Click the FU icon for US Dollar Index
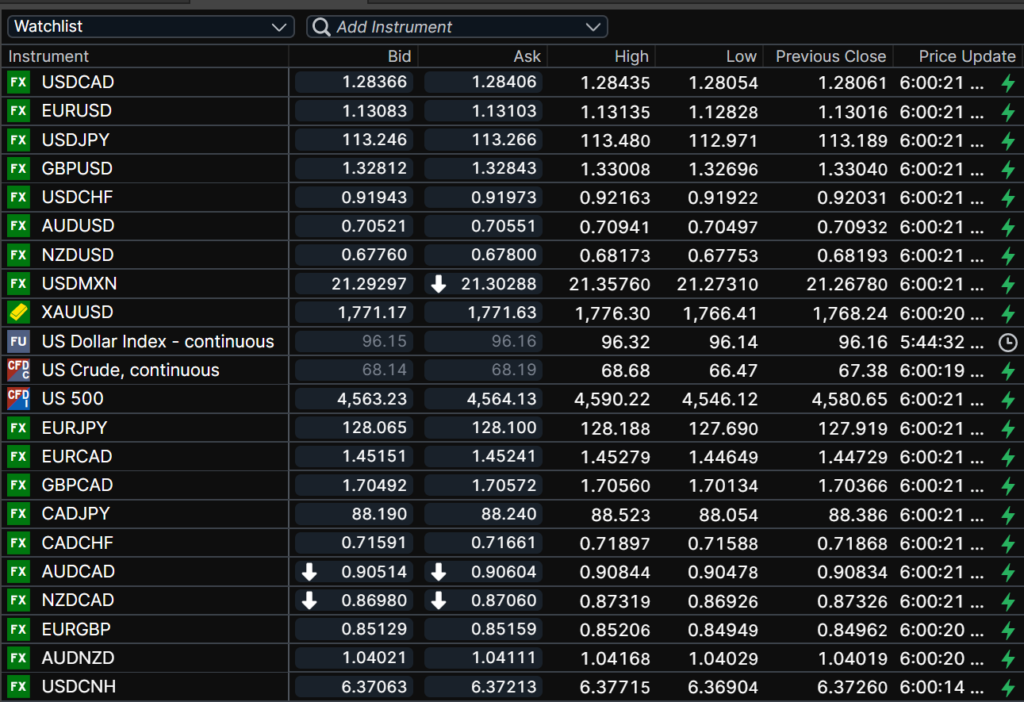This screenshot has width=1024, height=702. pyautogui.click(x=18, y=342)
